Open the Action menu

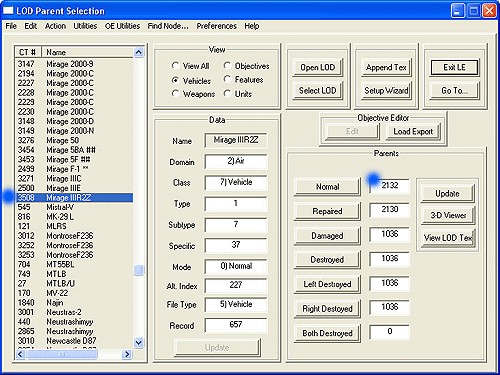(x=55, y=26)
